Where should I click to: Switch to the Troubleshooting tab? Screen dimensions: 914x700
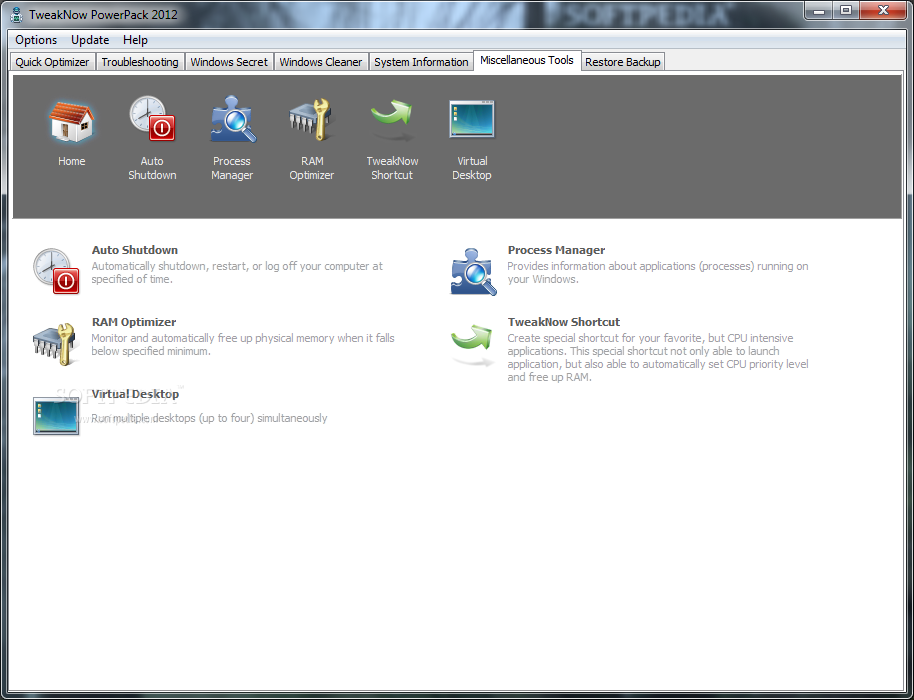[140, 62]
